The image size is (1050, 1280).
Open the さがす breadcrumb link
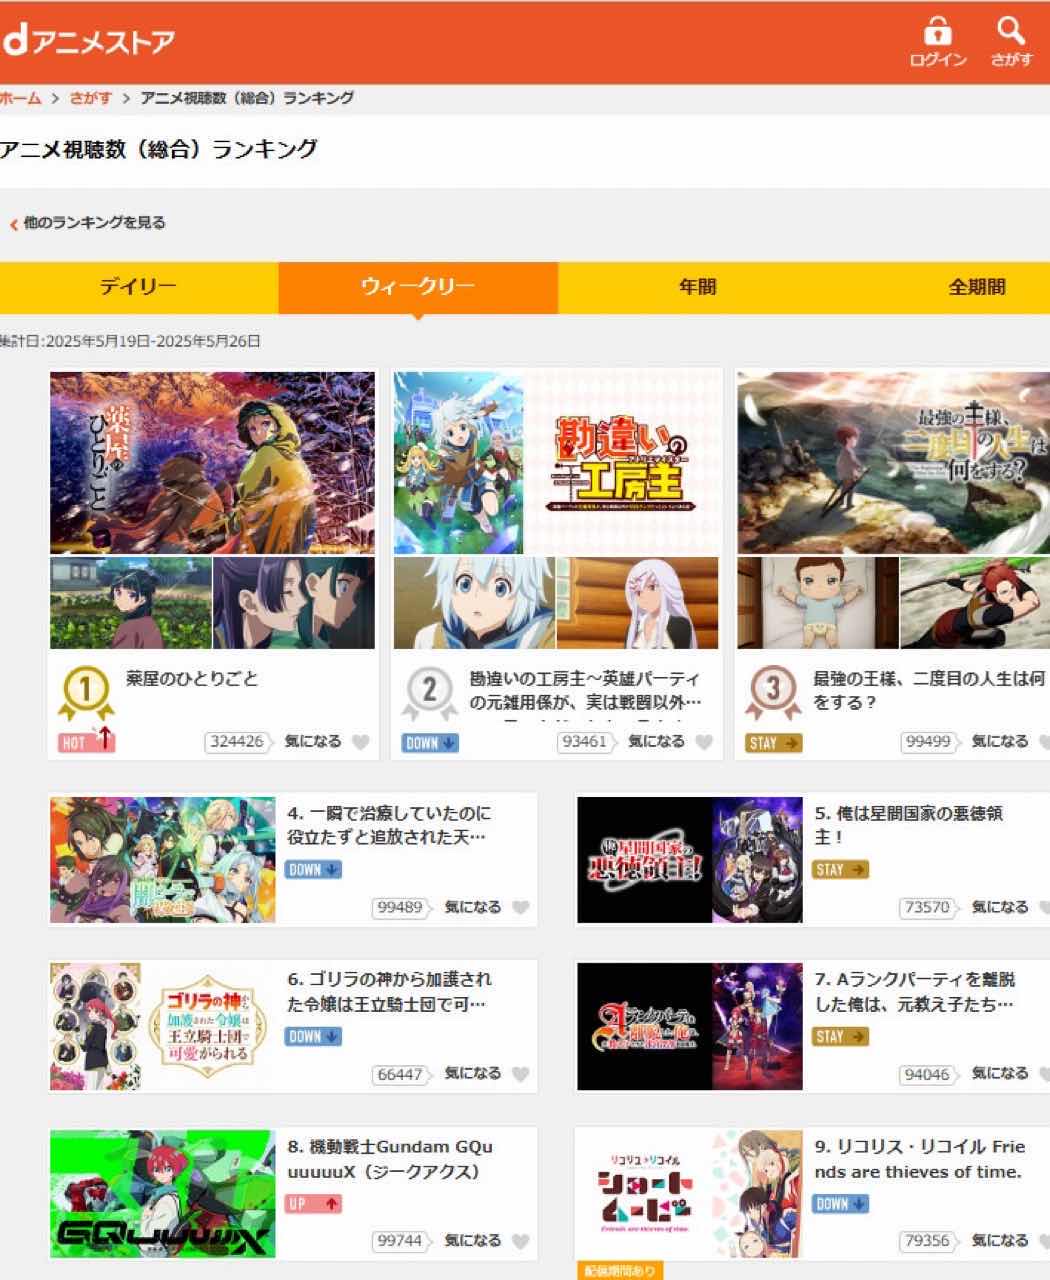click(90, 98)
